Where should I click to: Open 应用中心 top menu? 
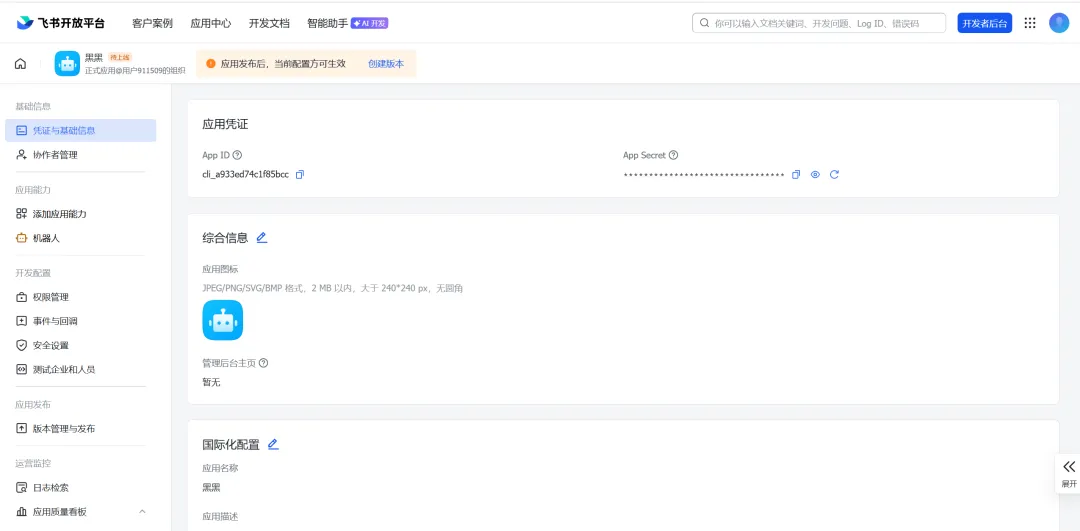(x=211, y=23)
